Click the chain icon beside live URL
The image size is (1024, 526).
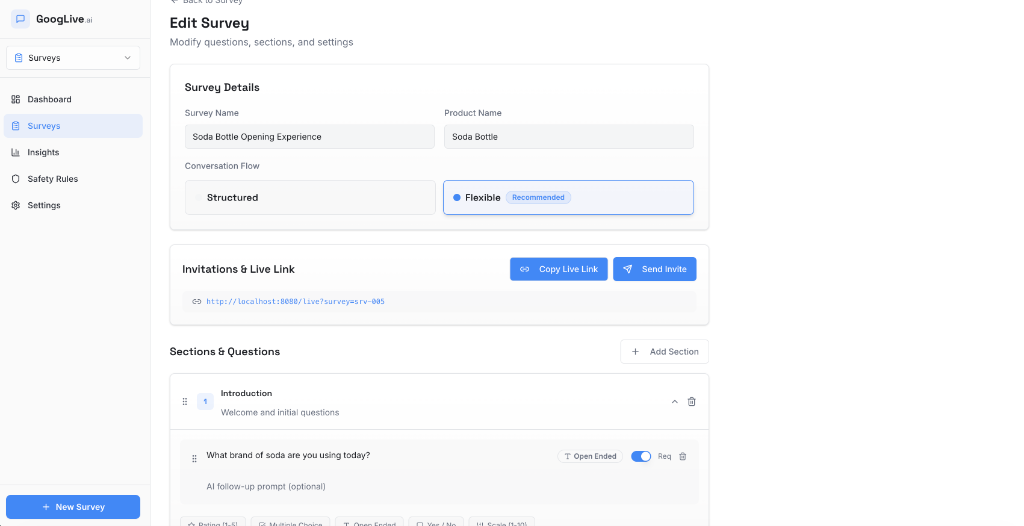197,301
